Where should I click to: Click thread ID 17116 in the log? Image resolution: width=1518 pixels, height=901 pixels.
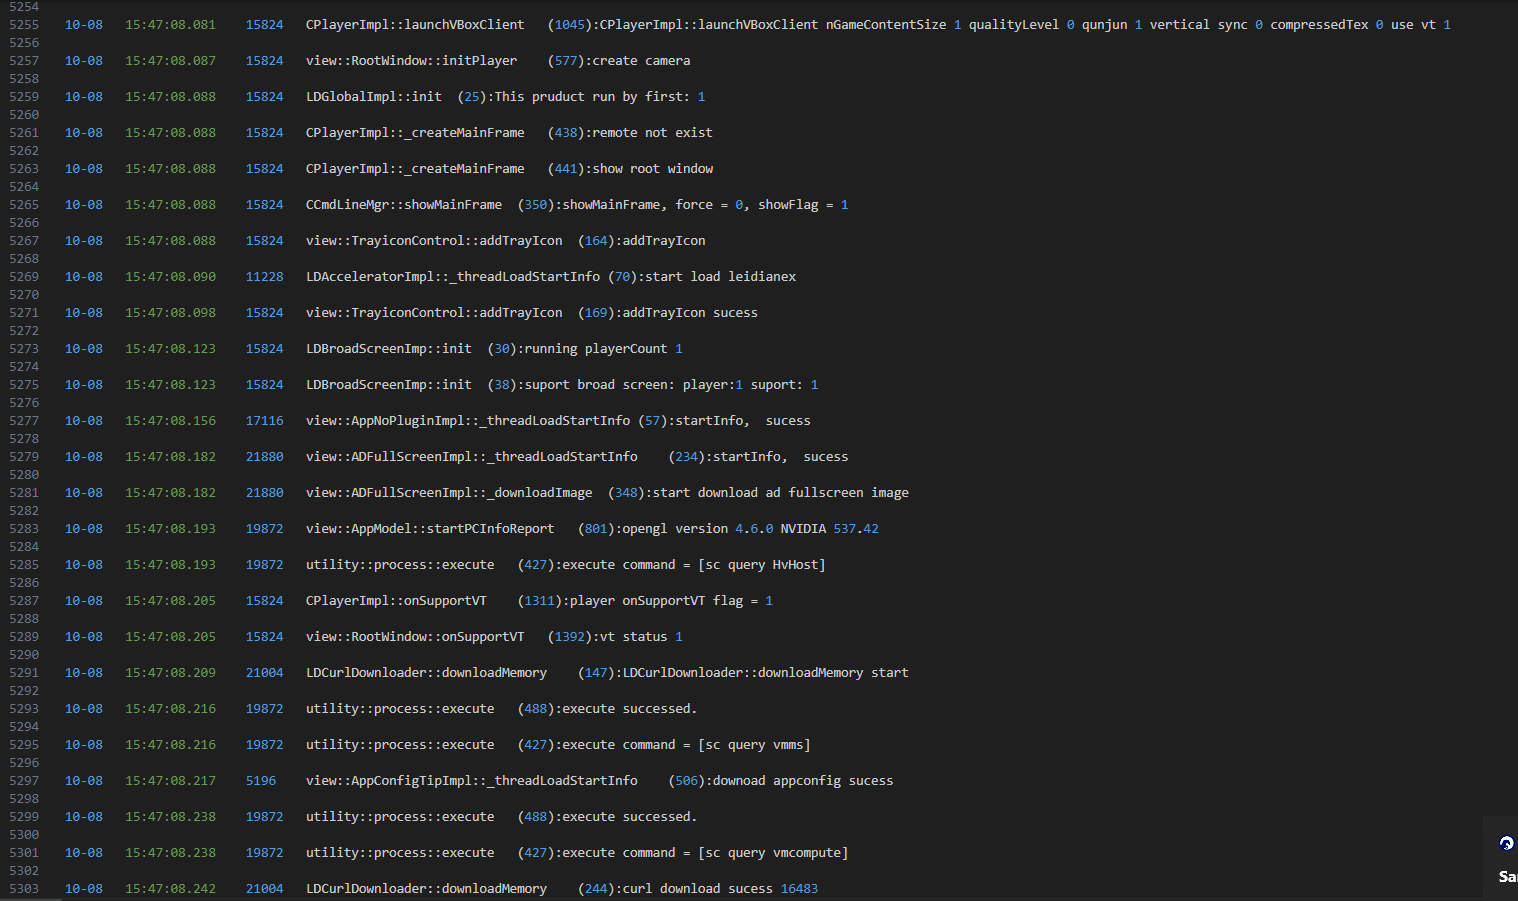pyautogui.click(x=264, y=421)
